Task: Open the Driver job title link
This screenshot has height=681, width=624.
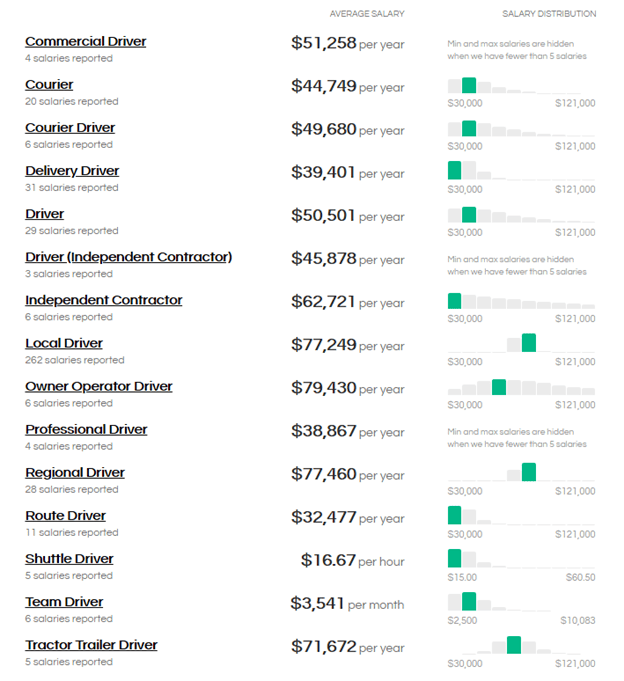Action: [44, 214]
